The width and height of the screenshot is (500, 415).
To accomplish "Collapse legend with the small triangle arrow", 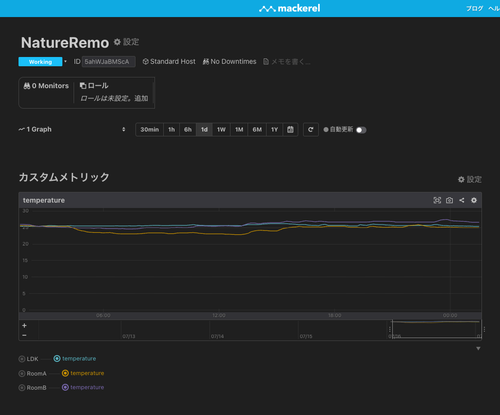I will pyautogui.click(x=478, y=349).
